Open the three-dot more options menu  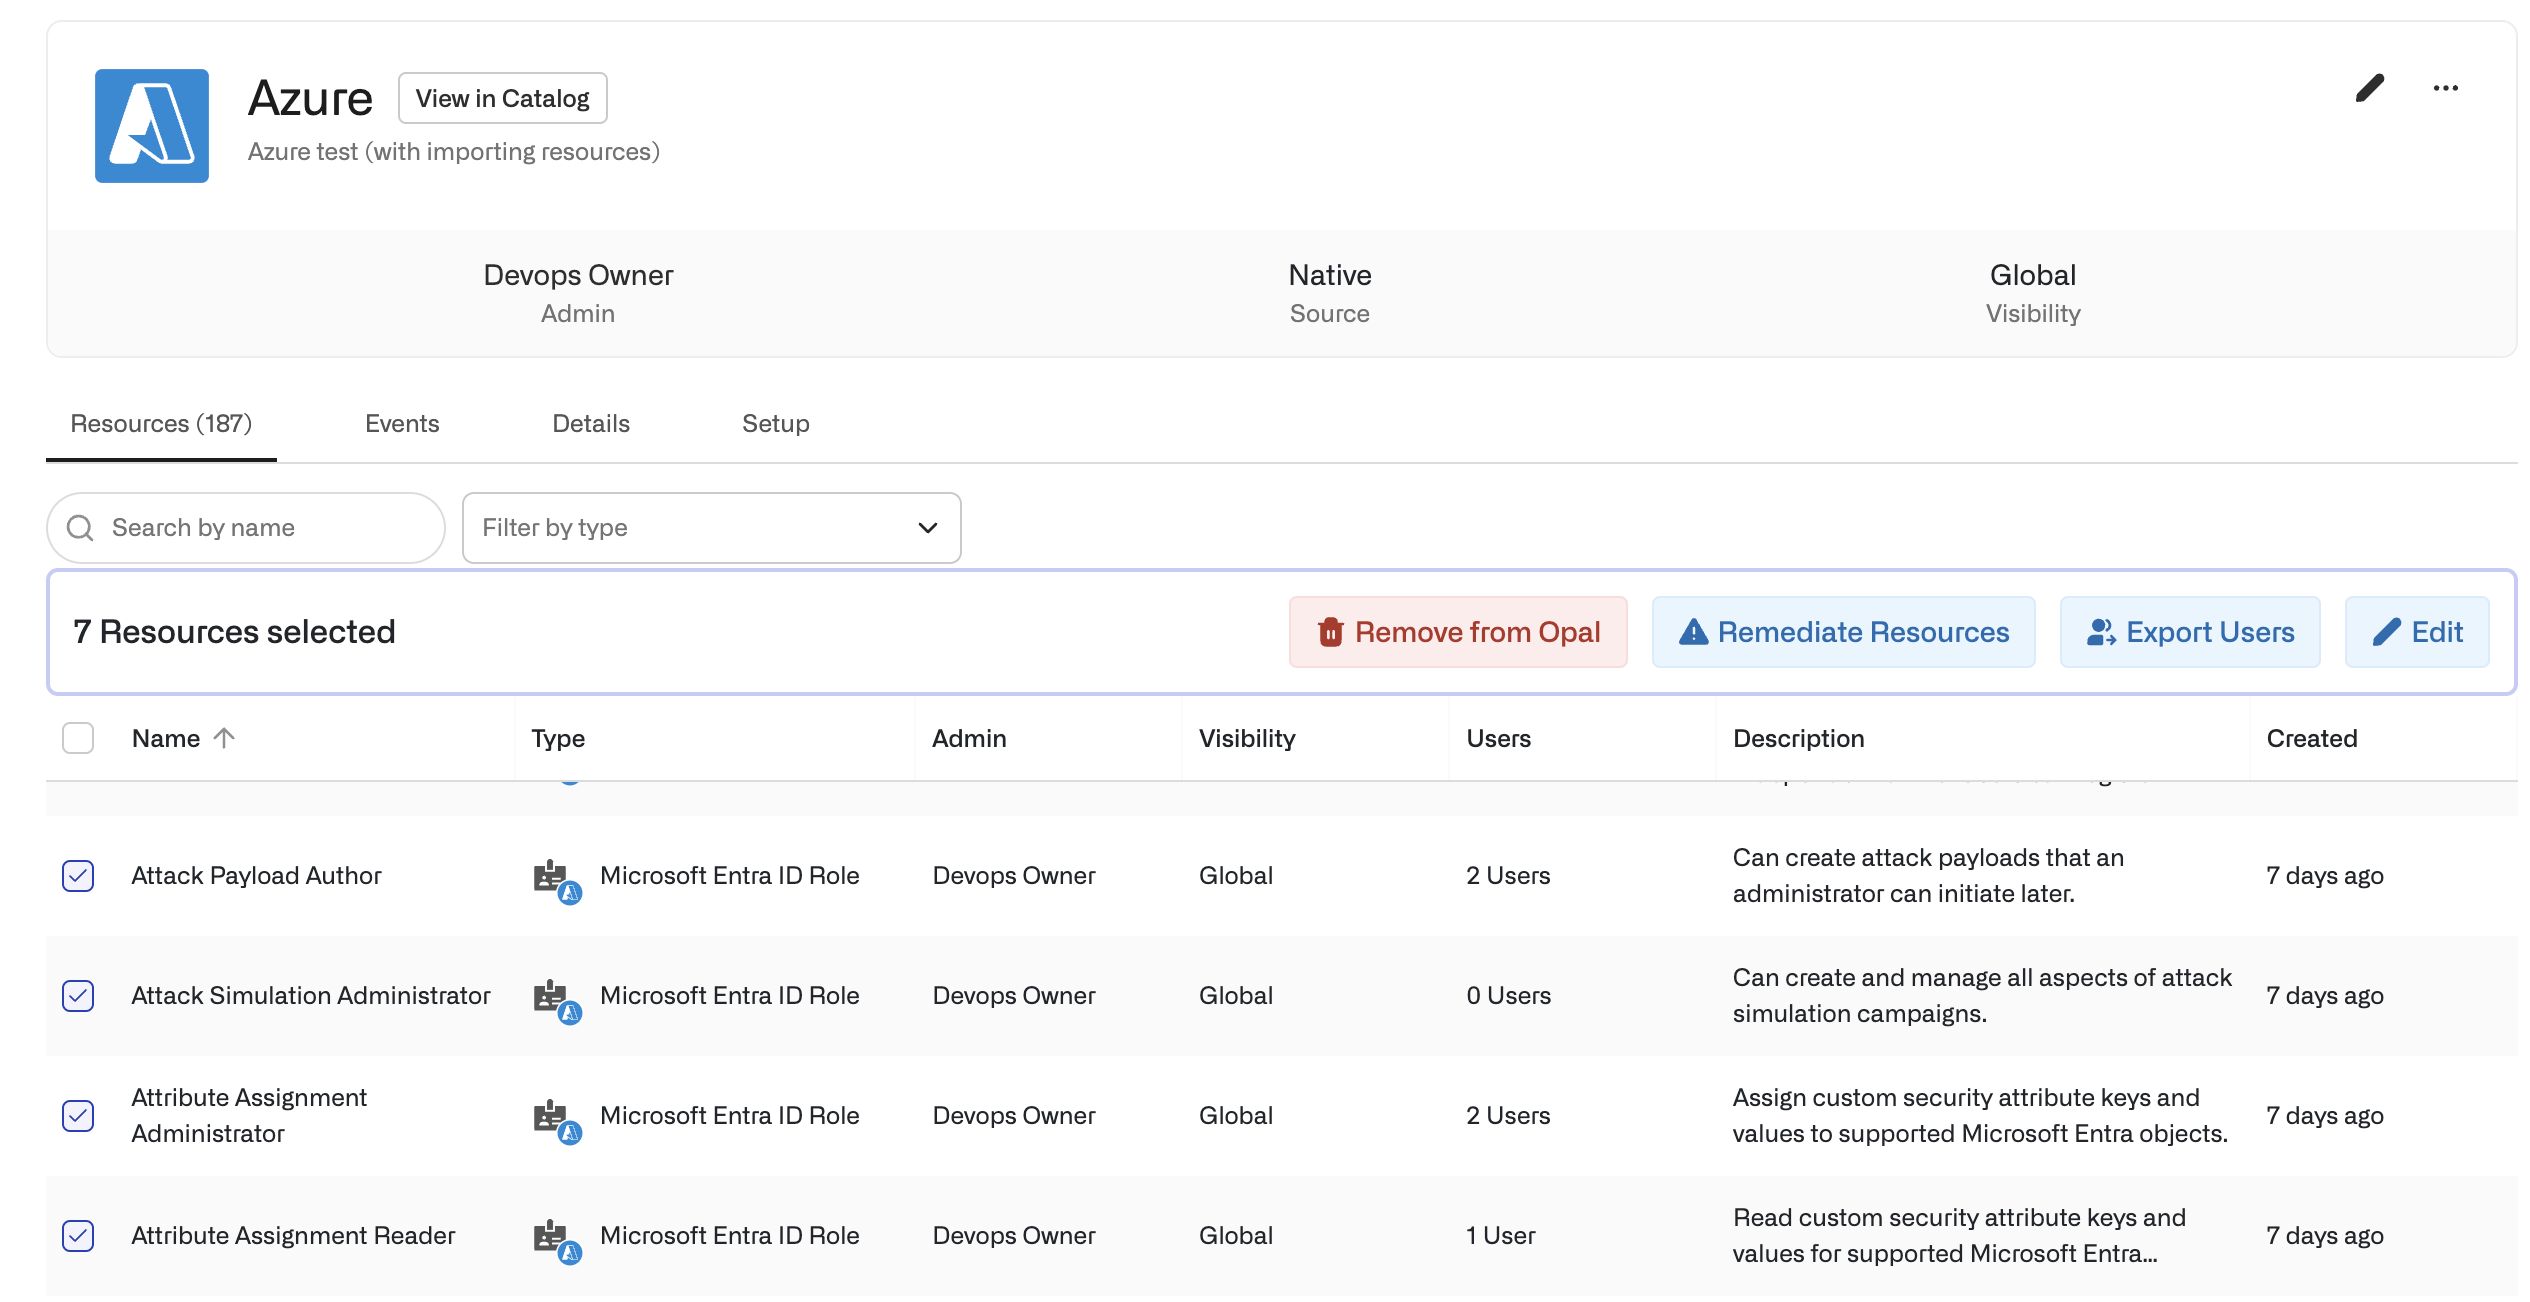click(2445, 88)
